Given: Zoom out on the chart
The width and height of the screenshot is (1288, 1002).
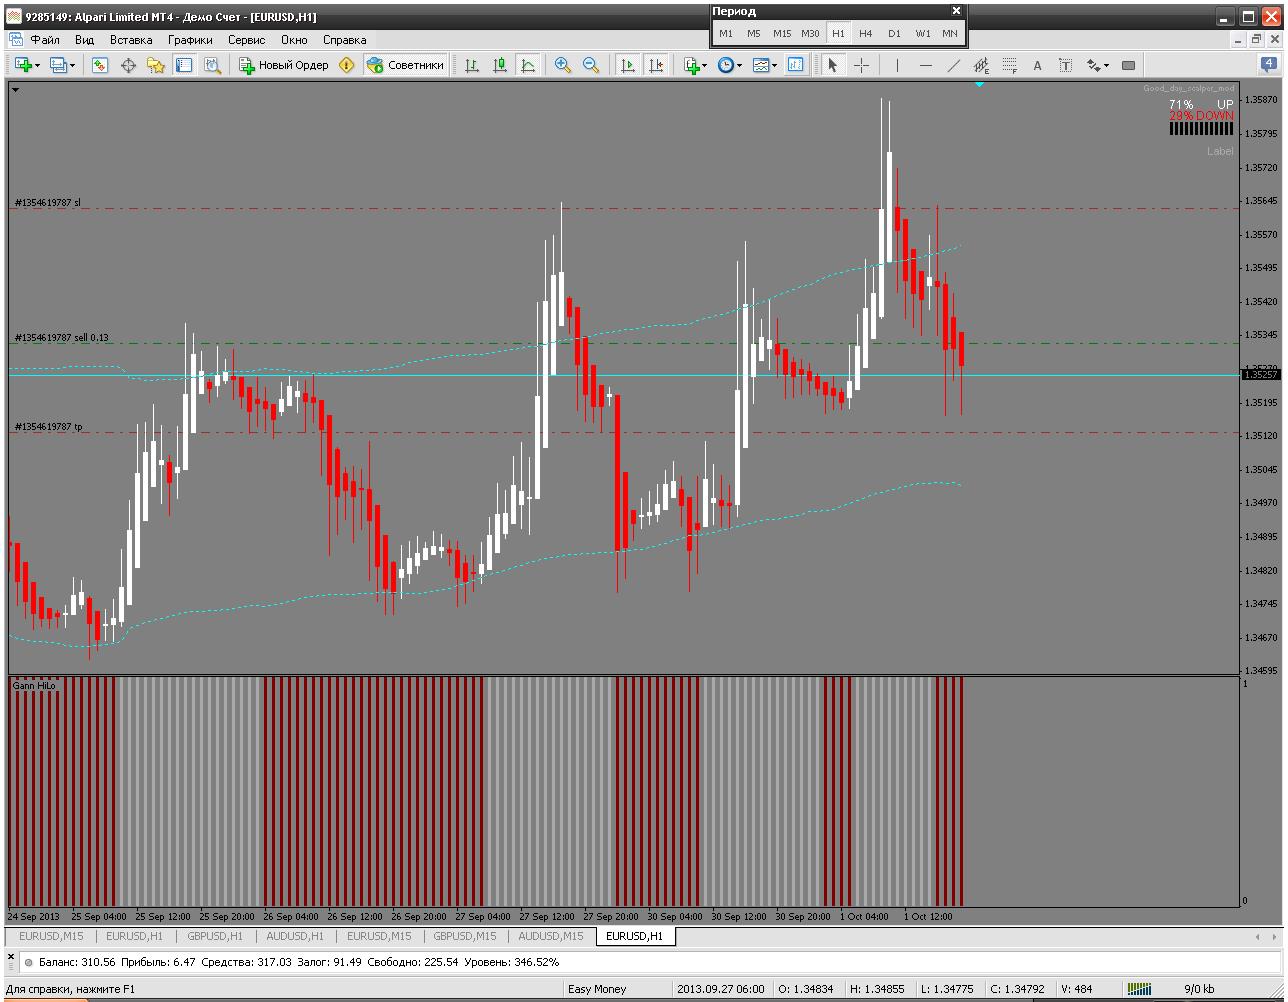Looking at the screenshot, I should point(591,65).
